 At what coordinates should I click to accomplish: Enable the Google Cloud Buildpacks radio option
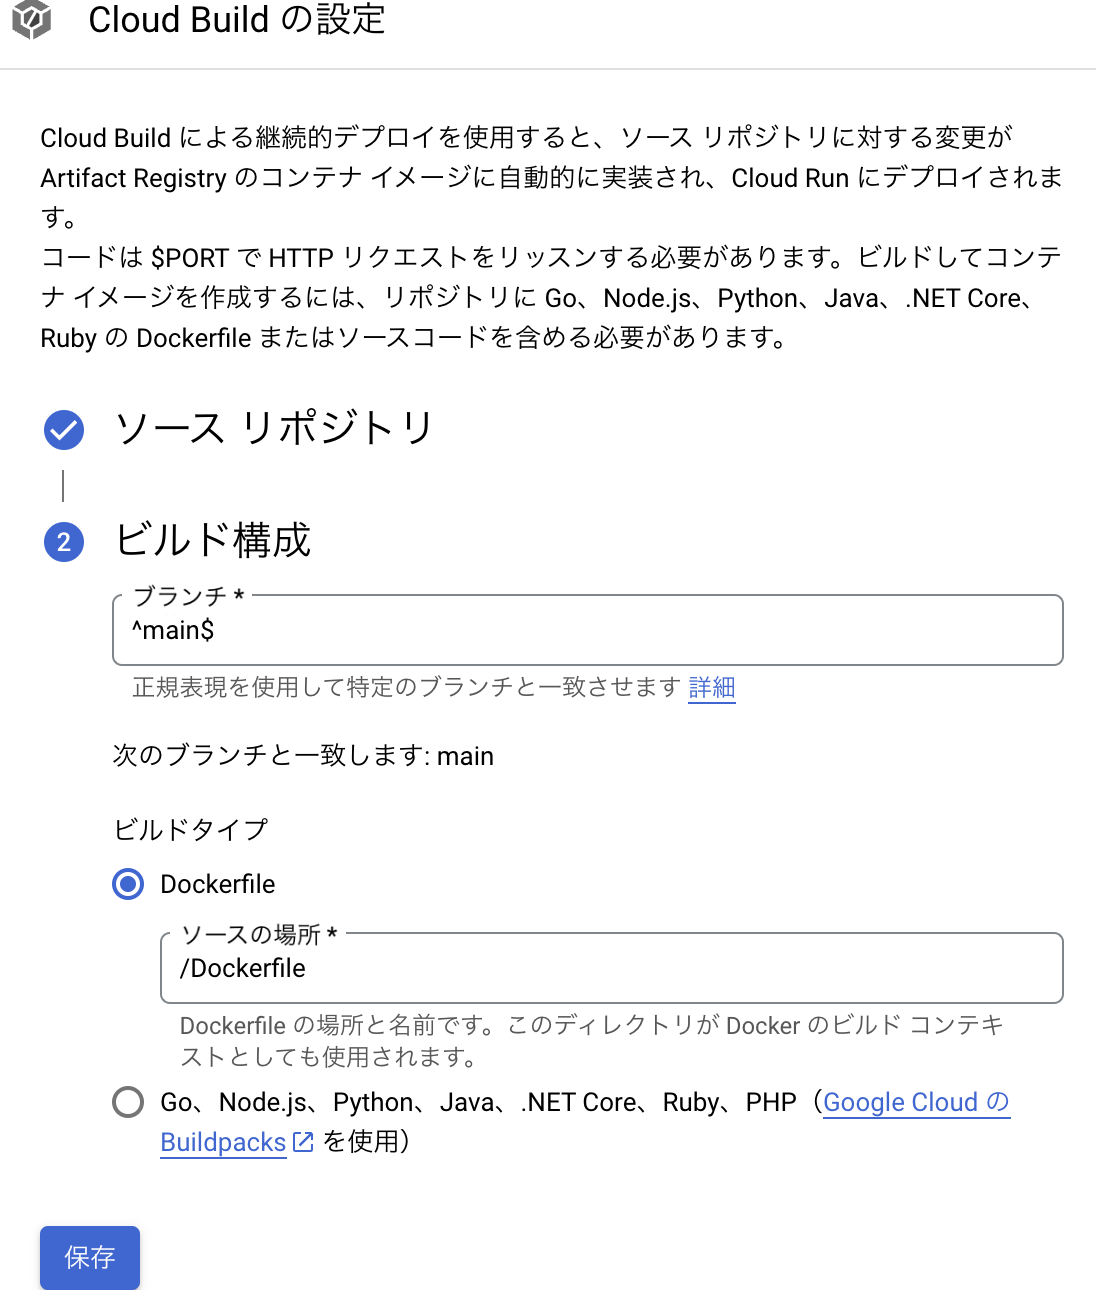tap(127, 1102)
